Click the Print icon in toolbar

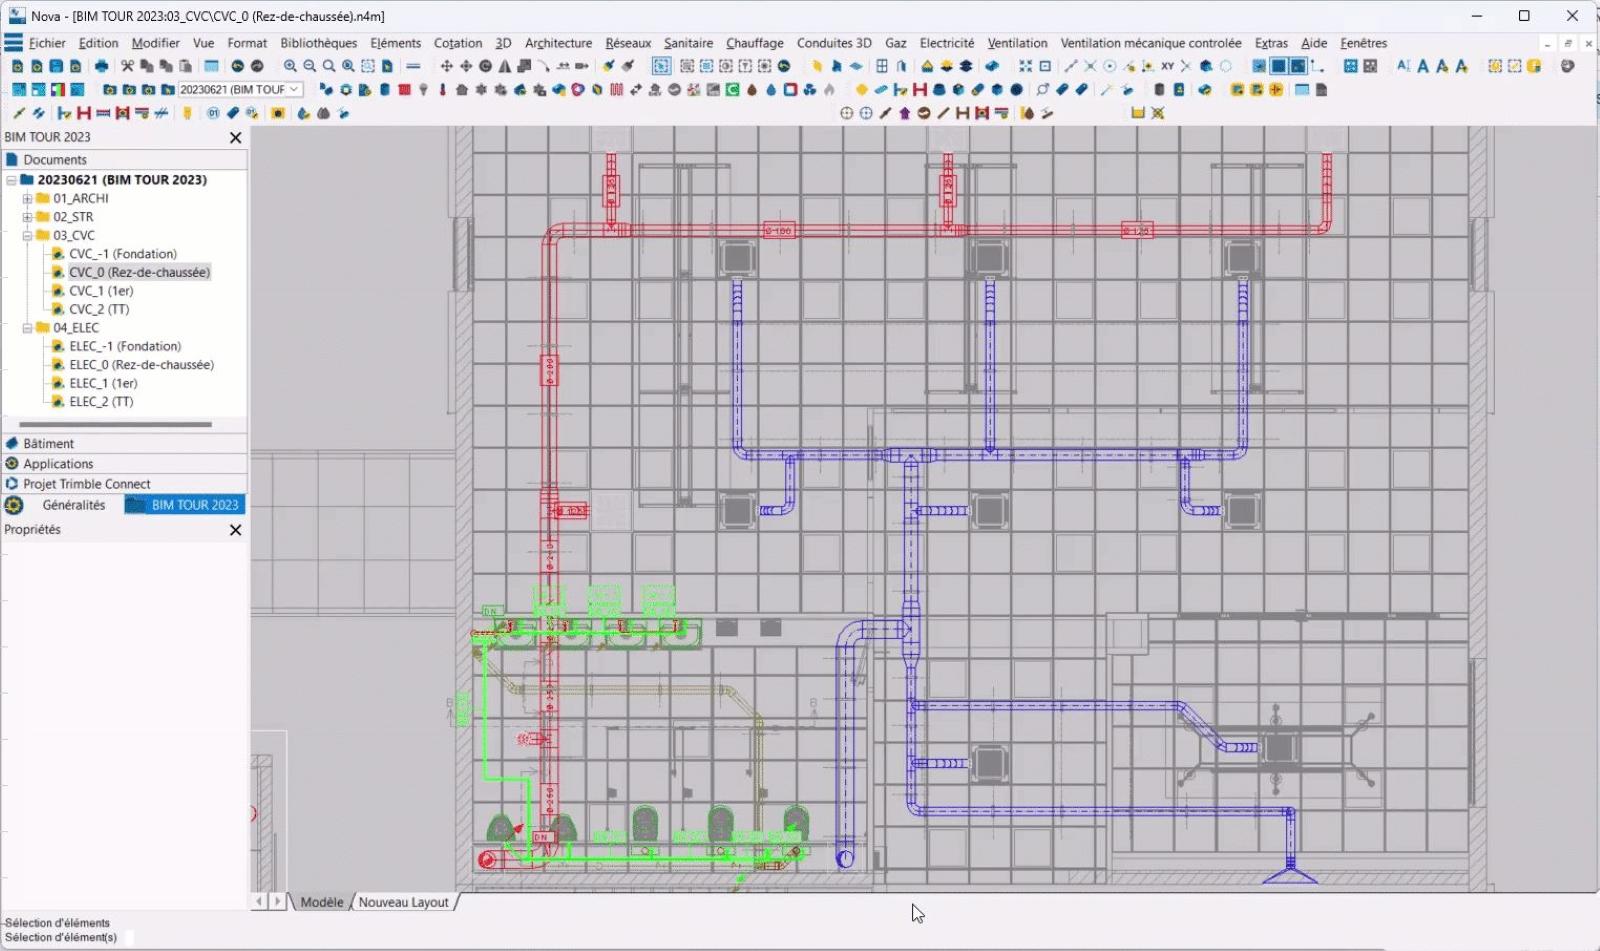[101, 66]
